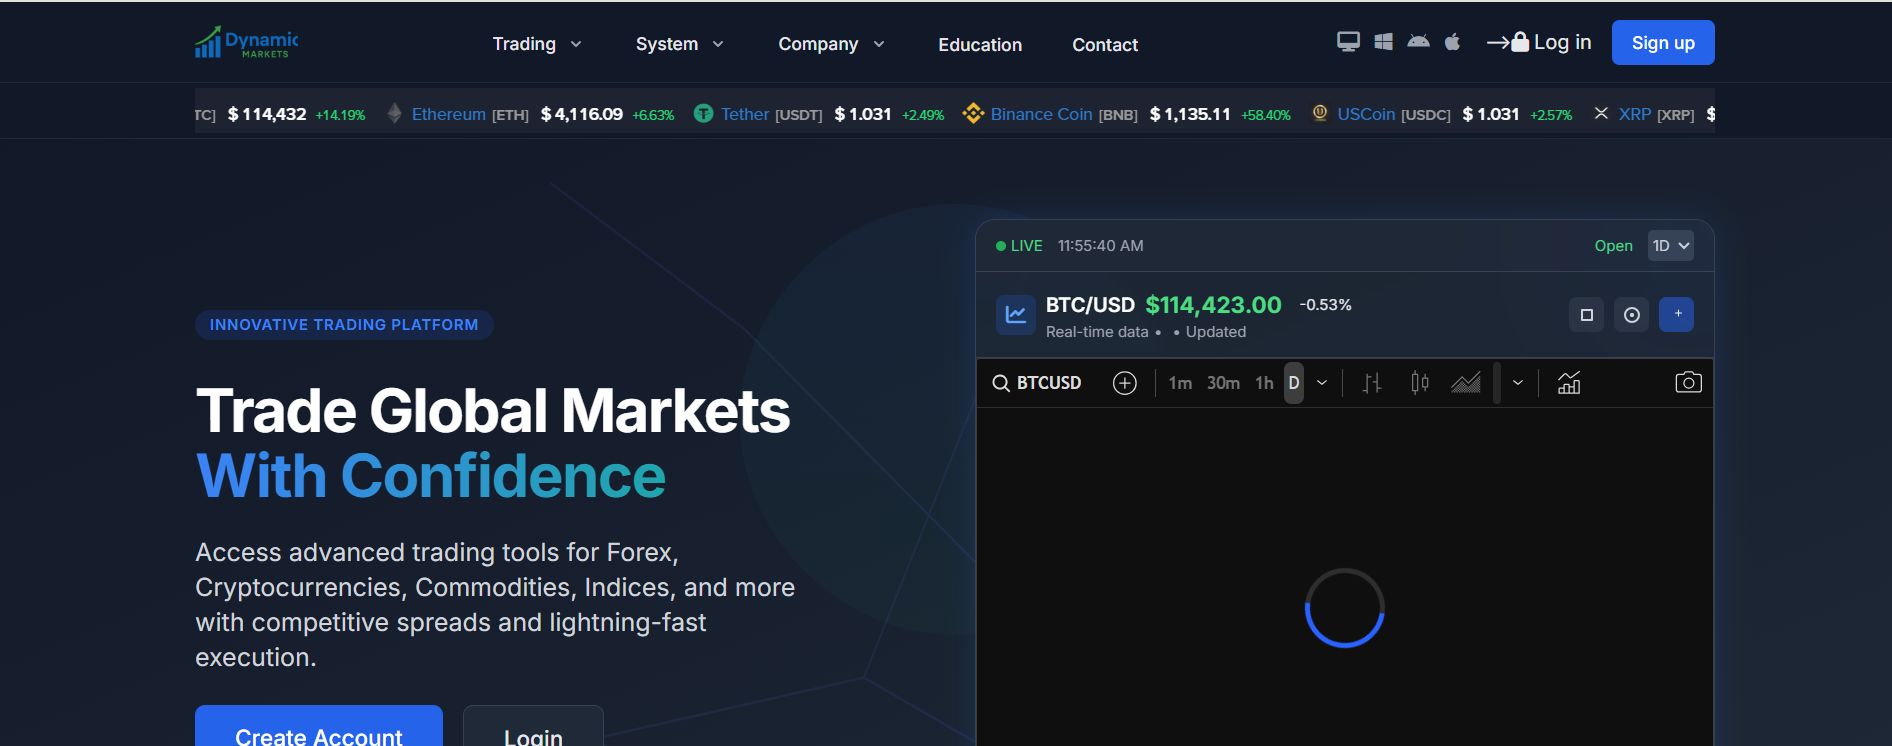
Task: Click the Android platform icon in header
Action: pyautogui.click(x=1418, y=42)
